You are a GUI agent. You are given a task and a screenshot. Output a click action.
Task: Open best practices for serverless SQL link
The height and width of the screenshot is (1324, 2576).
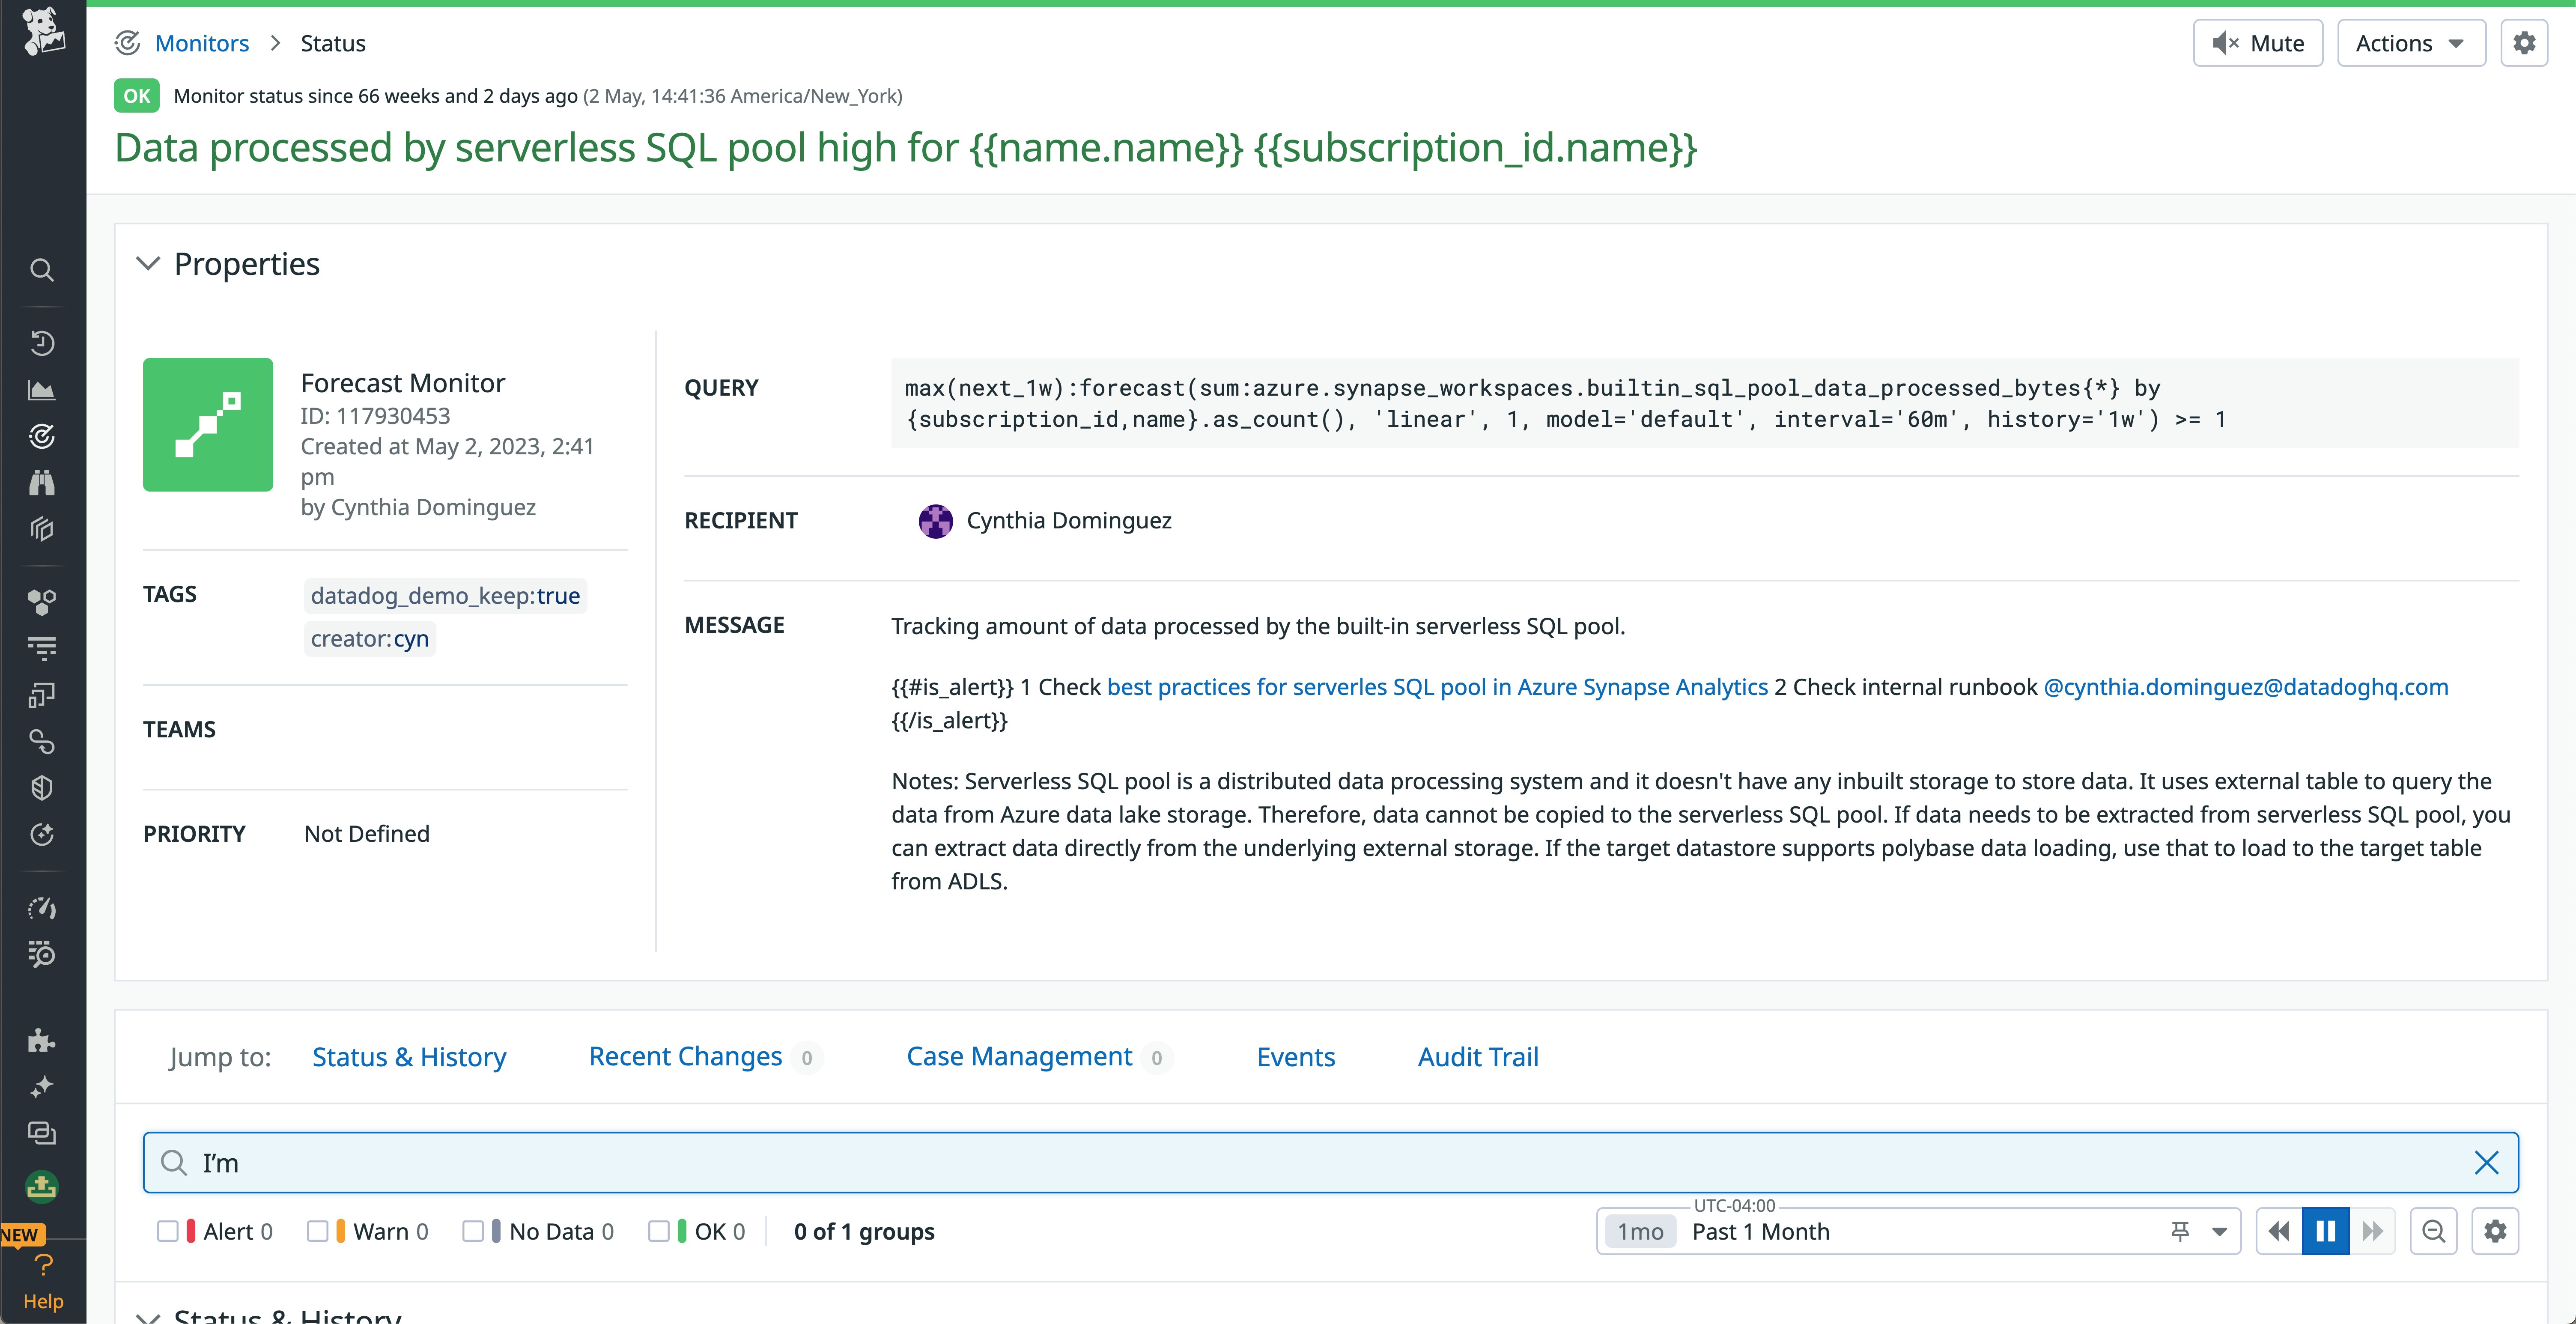coord(1437,687)
